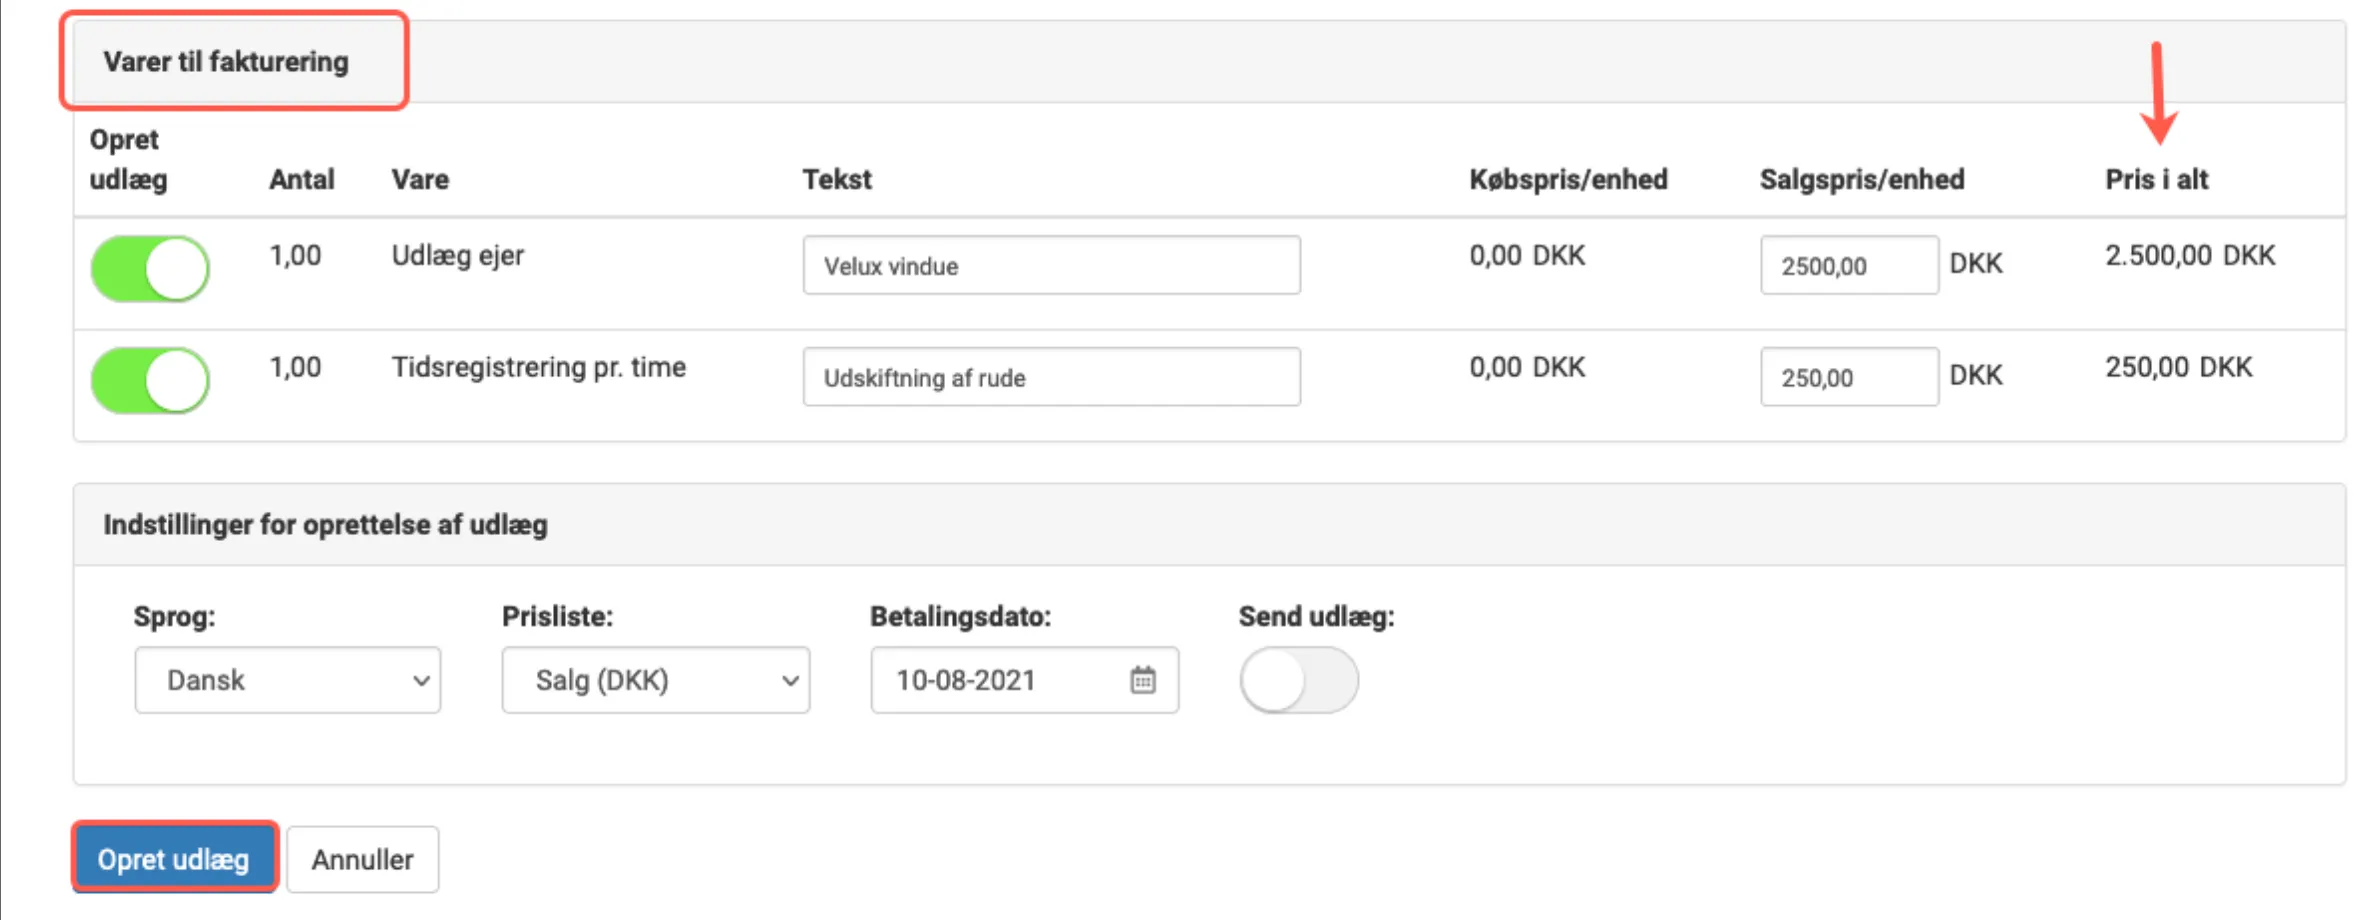Image resolution: width=2374 pixels, height=920 pixels.
Task: Click the calendar icon in Betalingsdato field
Action: click(1142, 680)
